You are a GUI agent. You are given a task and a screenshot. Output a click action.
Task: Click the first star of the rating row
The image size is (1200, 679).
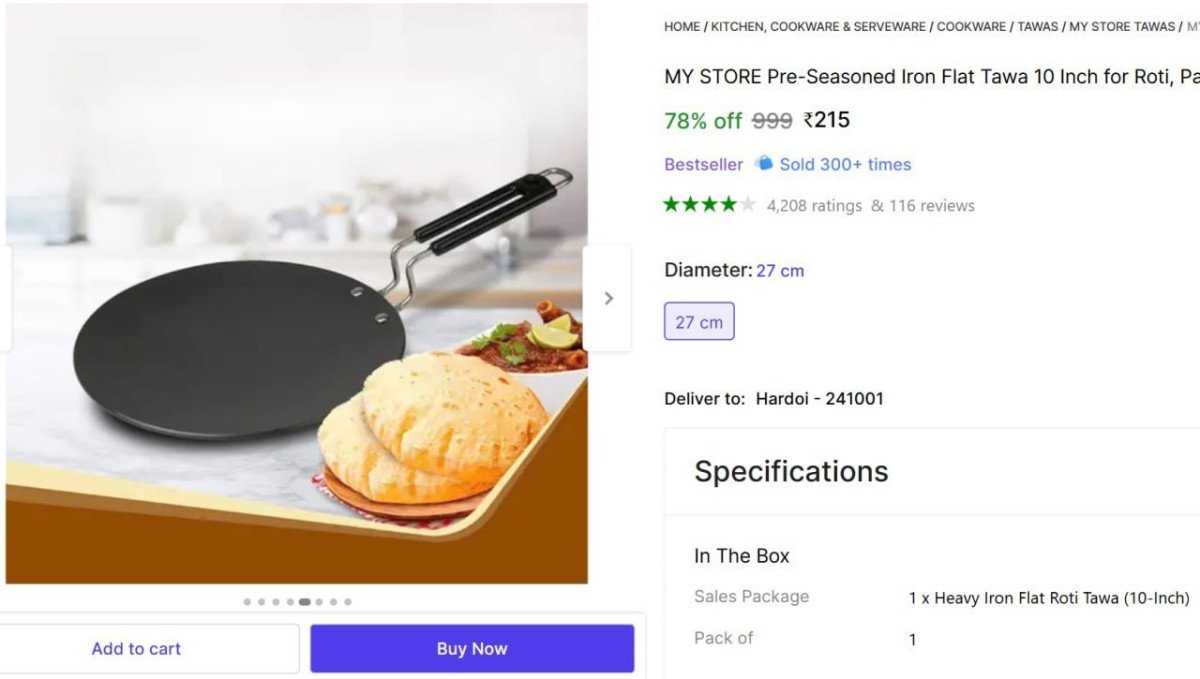point(670,204)
